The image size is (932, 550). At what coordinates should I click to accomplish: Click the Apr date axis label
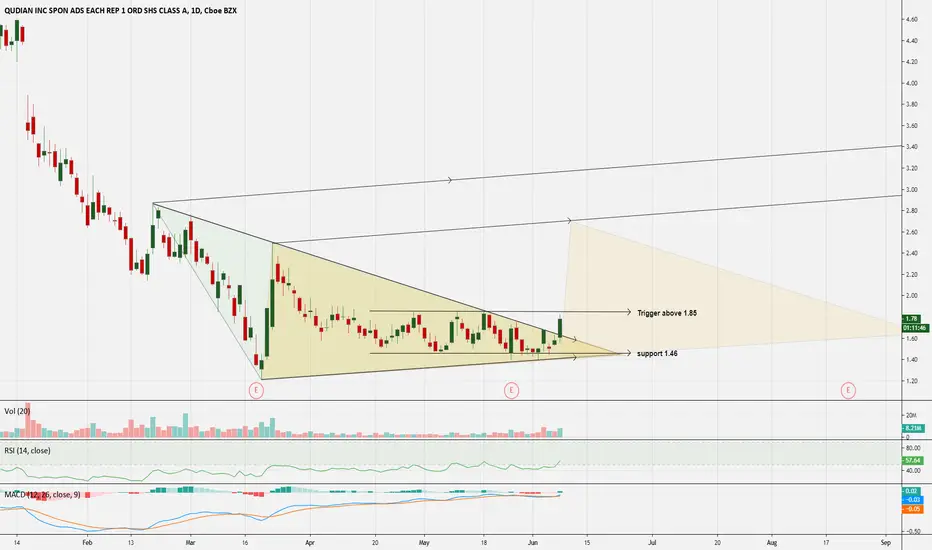309,542
